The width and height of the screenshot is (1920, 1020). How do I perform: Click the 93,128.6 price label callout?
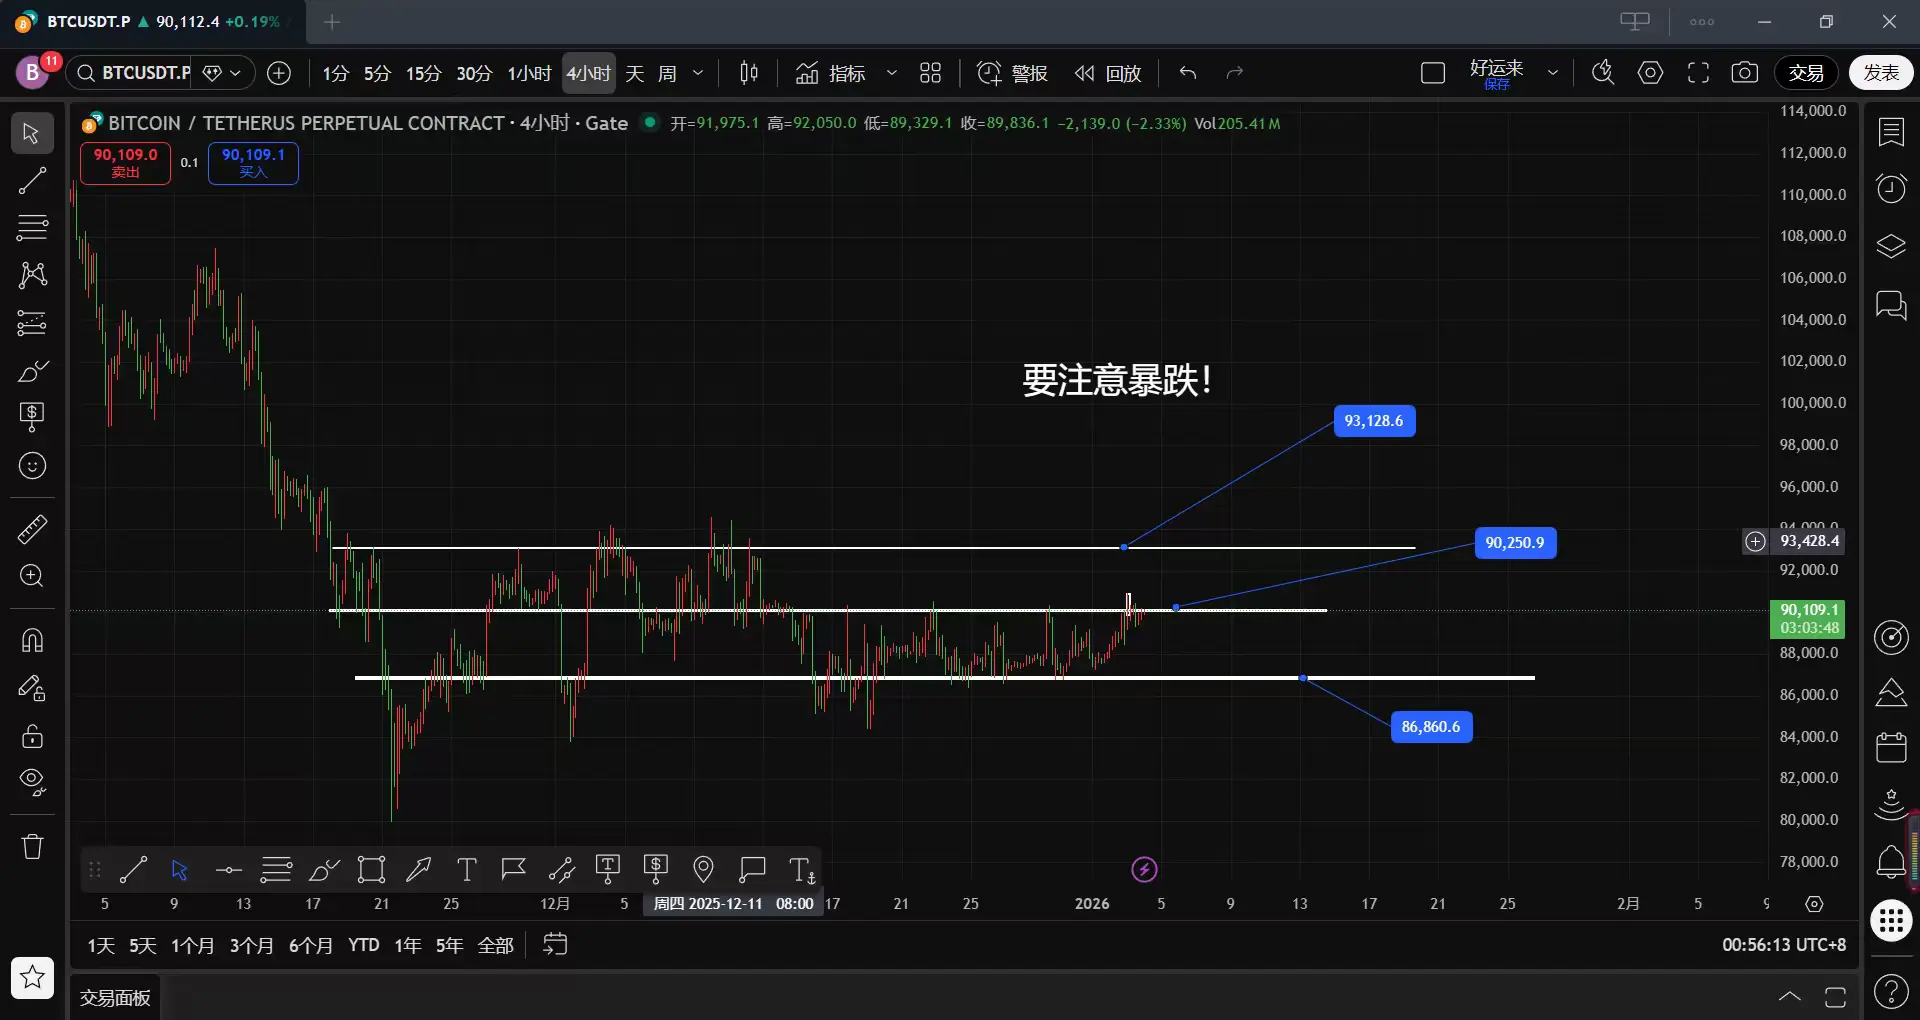click(1374, 421)
